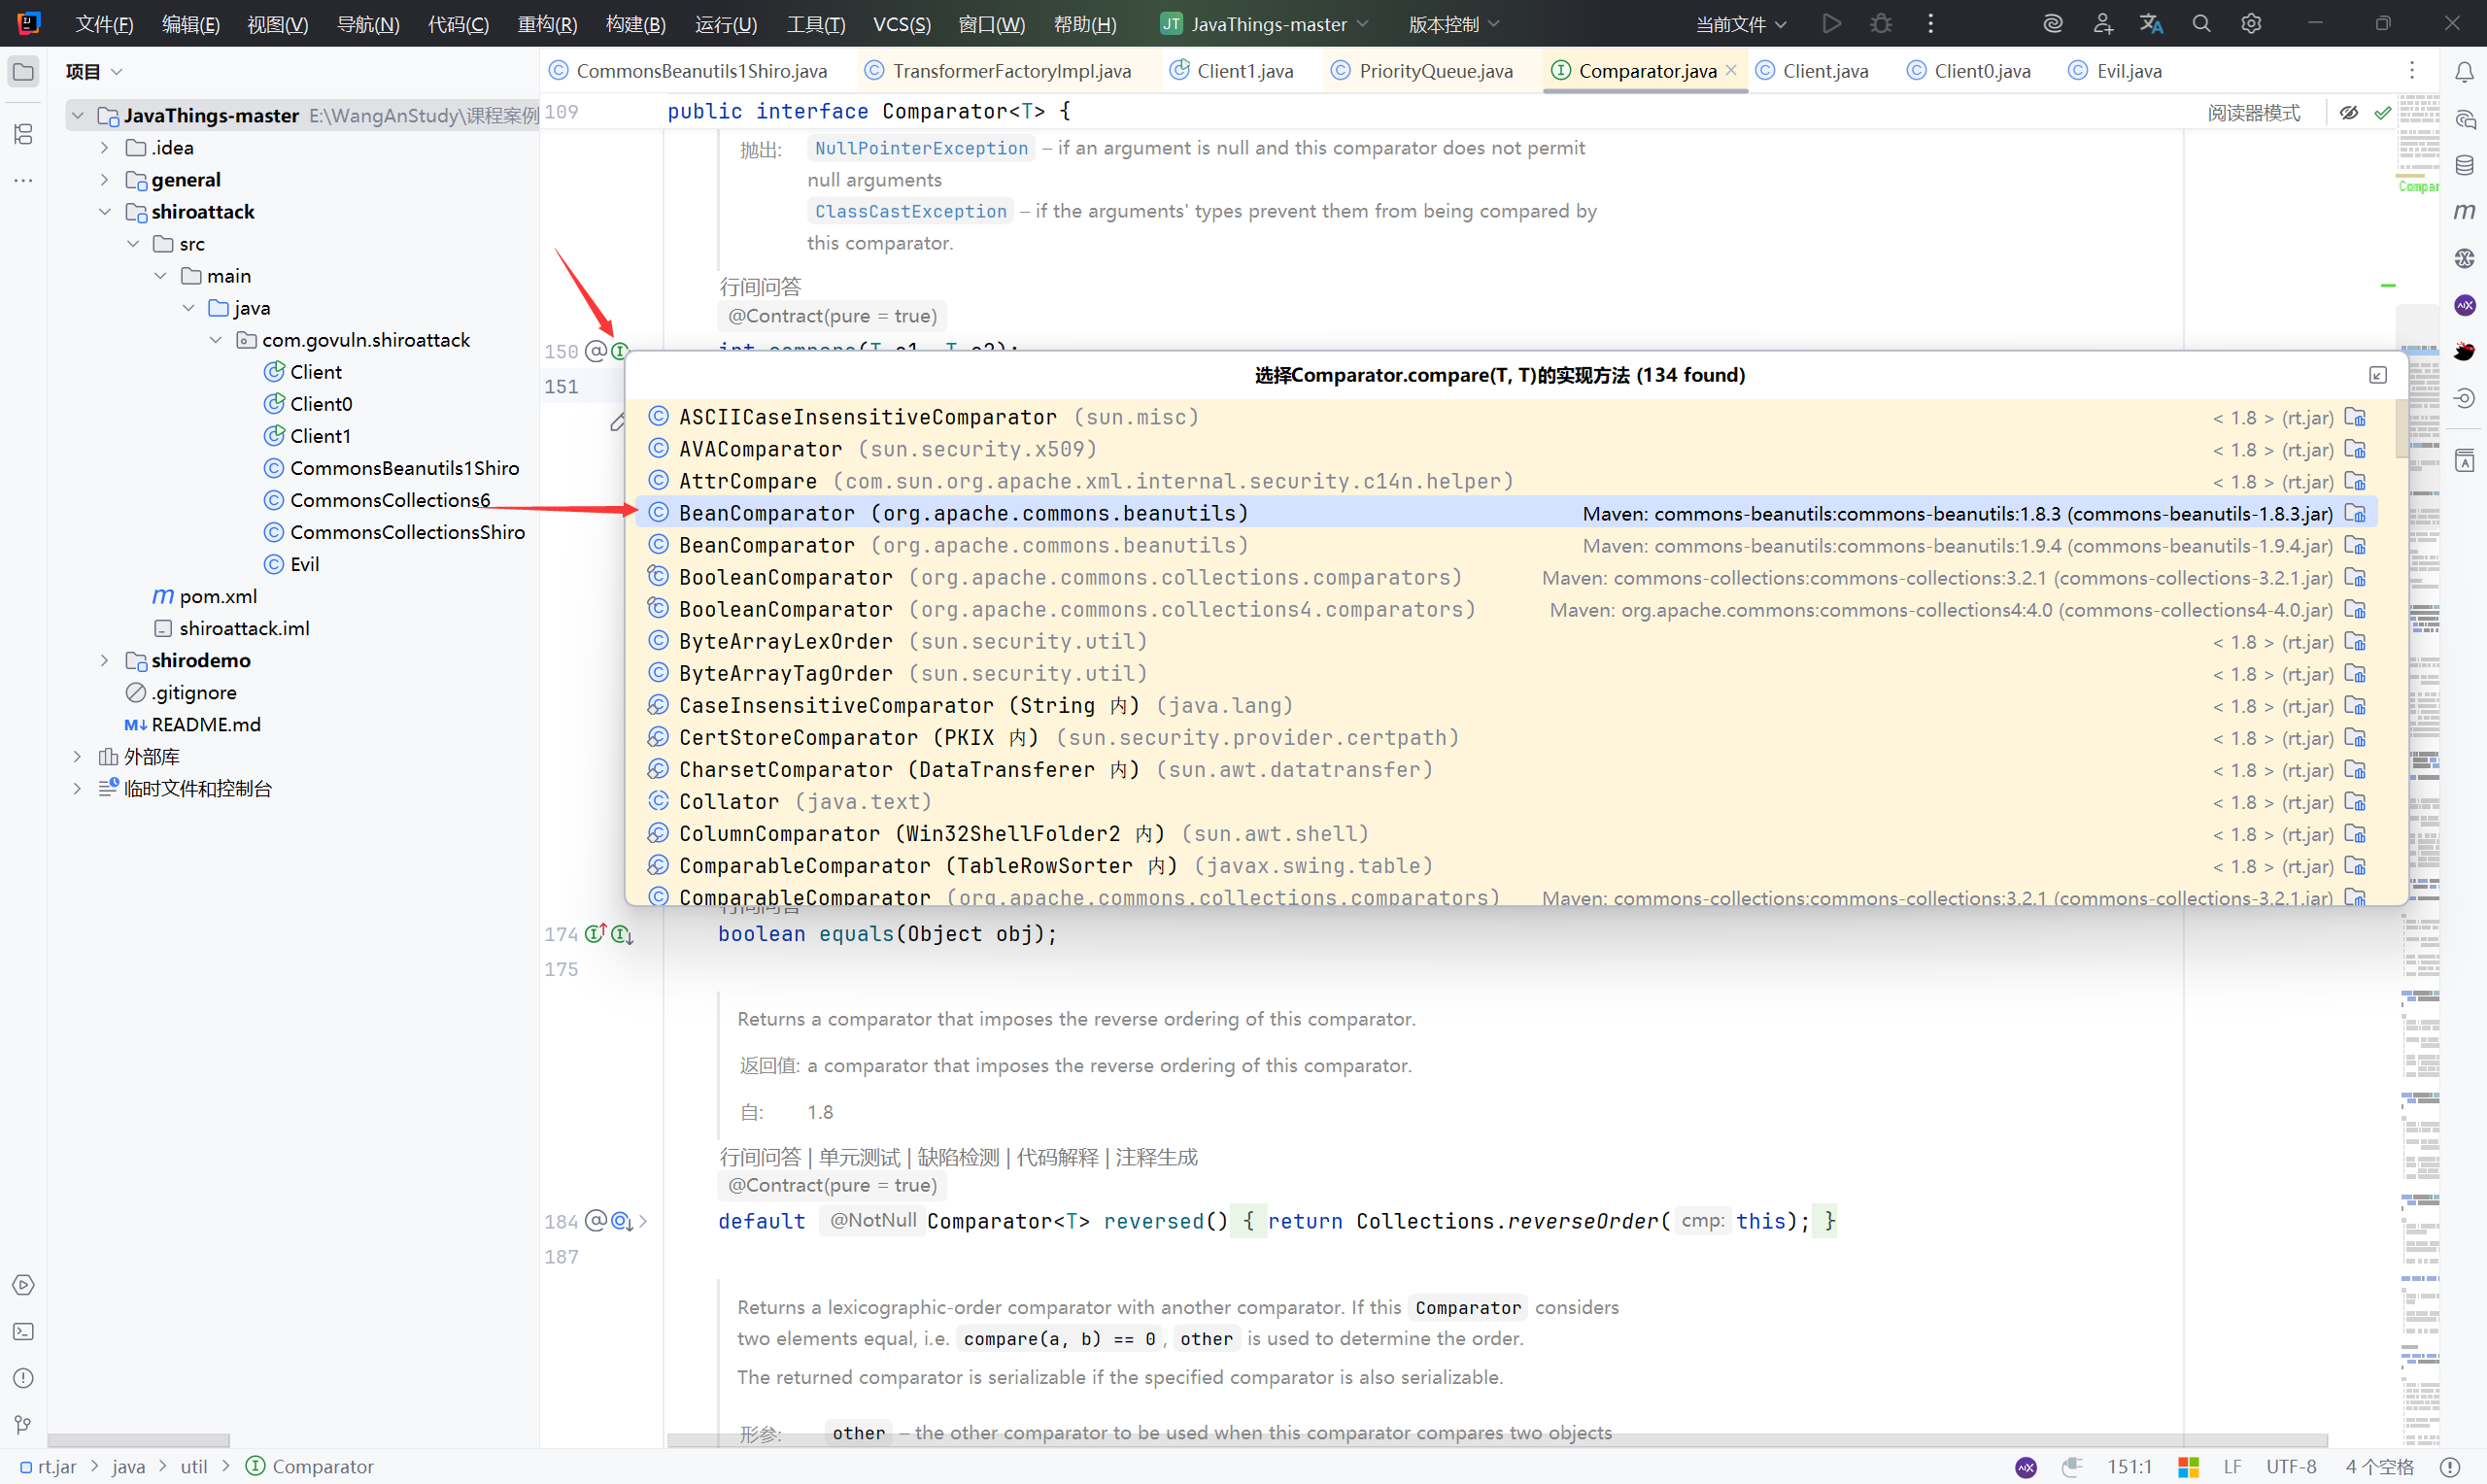Image resolution: width=2487 pixels, height=1484 pixels.
Task: Click the 阅读器模式 label
Action: [2253, 113]
